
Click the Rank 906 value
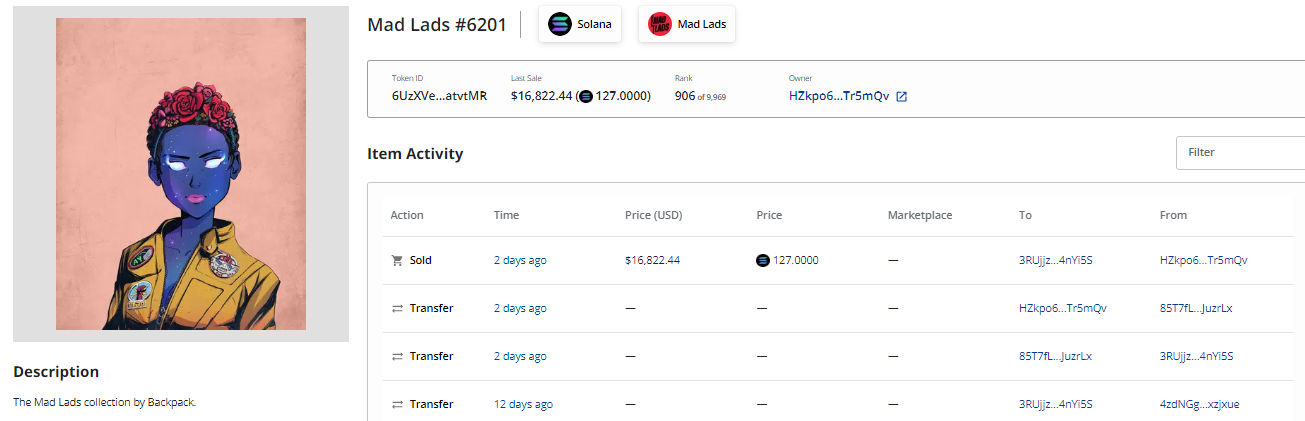(685, 96)
